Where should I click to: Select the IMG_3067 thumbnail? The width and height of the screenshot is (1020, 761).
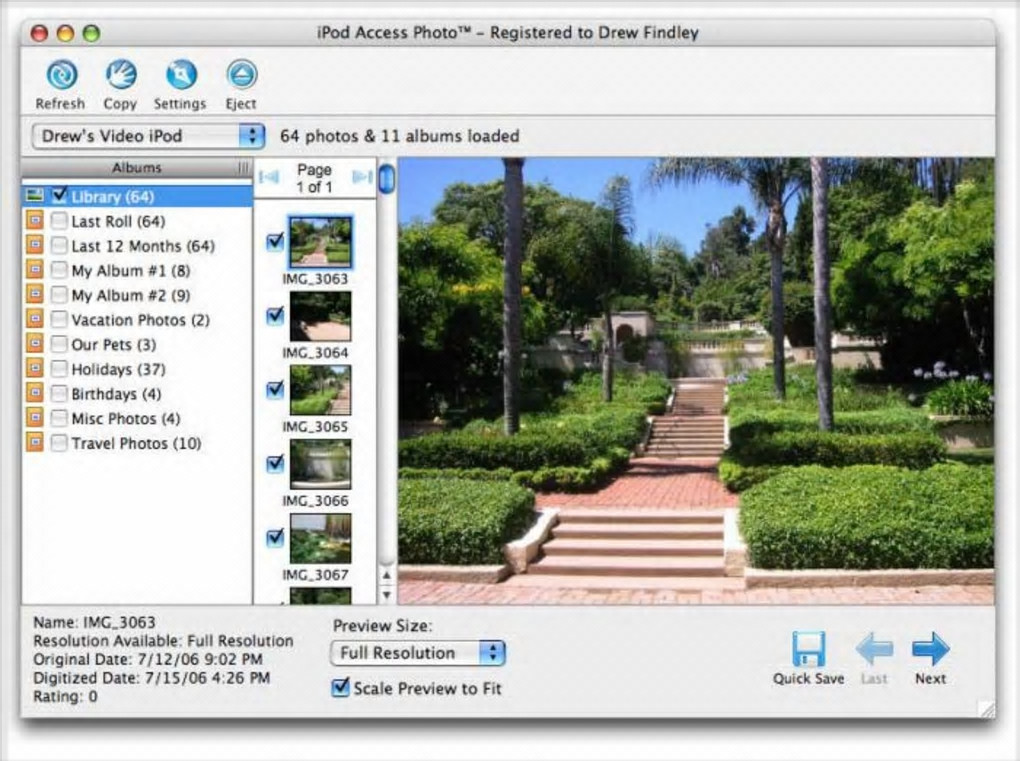tap(320, 538)
